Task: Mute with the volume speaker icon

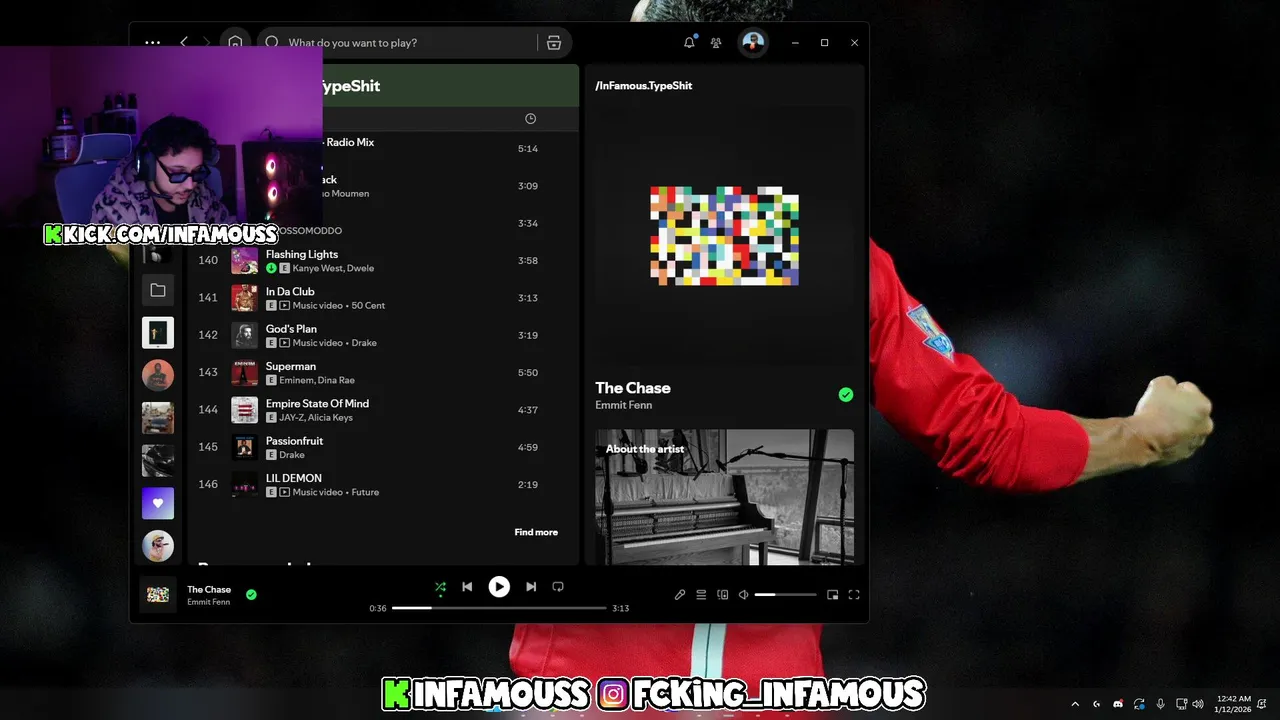Action: tap(743, 595)
